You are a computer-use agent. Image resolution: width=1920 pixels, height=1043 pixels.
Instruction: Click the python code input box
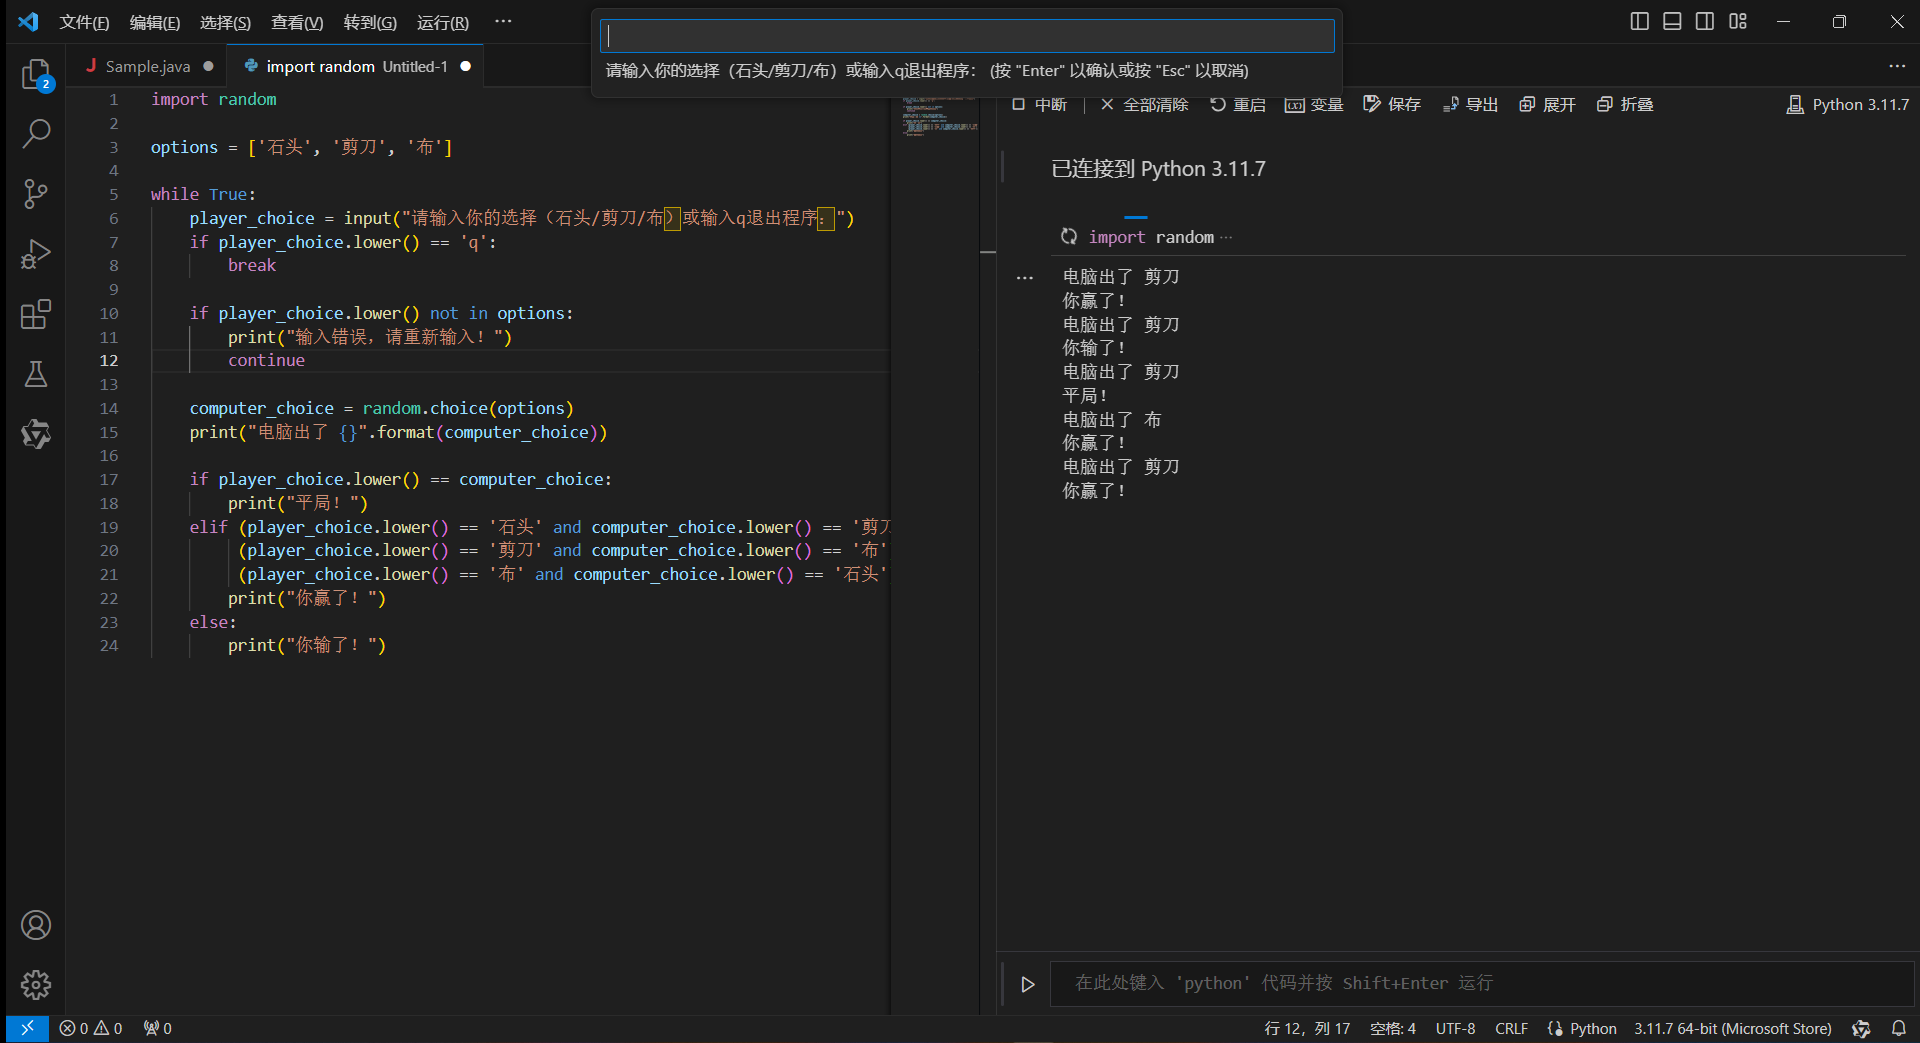1482,983
